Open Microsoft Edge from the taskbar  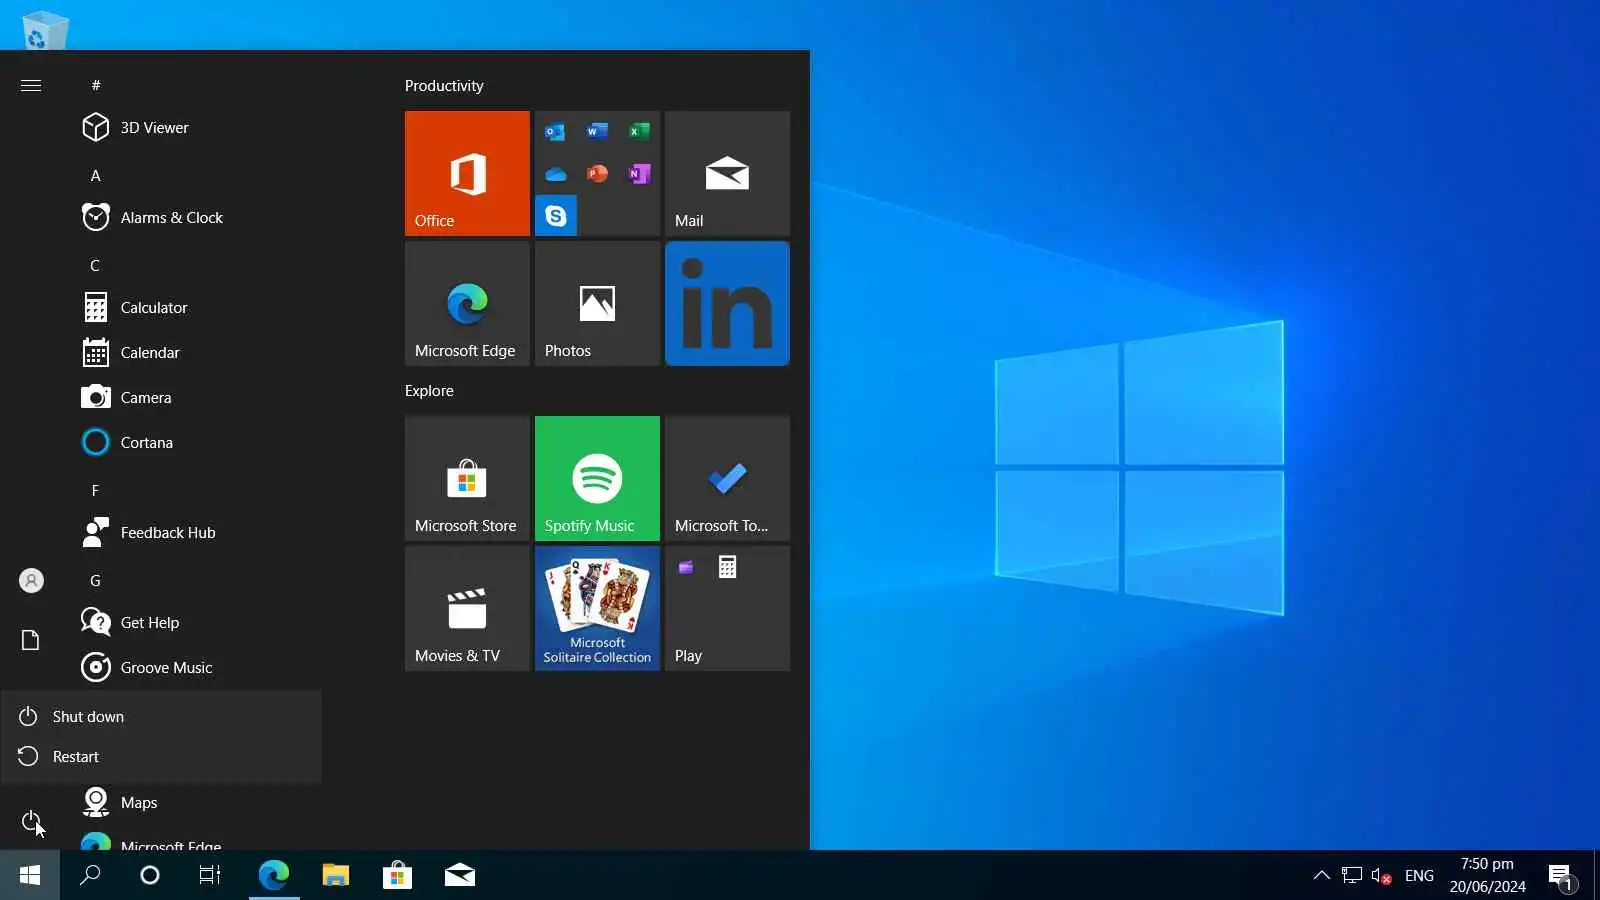[273, 875]
